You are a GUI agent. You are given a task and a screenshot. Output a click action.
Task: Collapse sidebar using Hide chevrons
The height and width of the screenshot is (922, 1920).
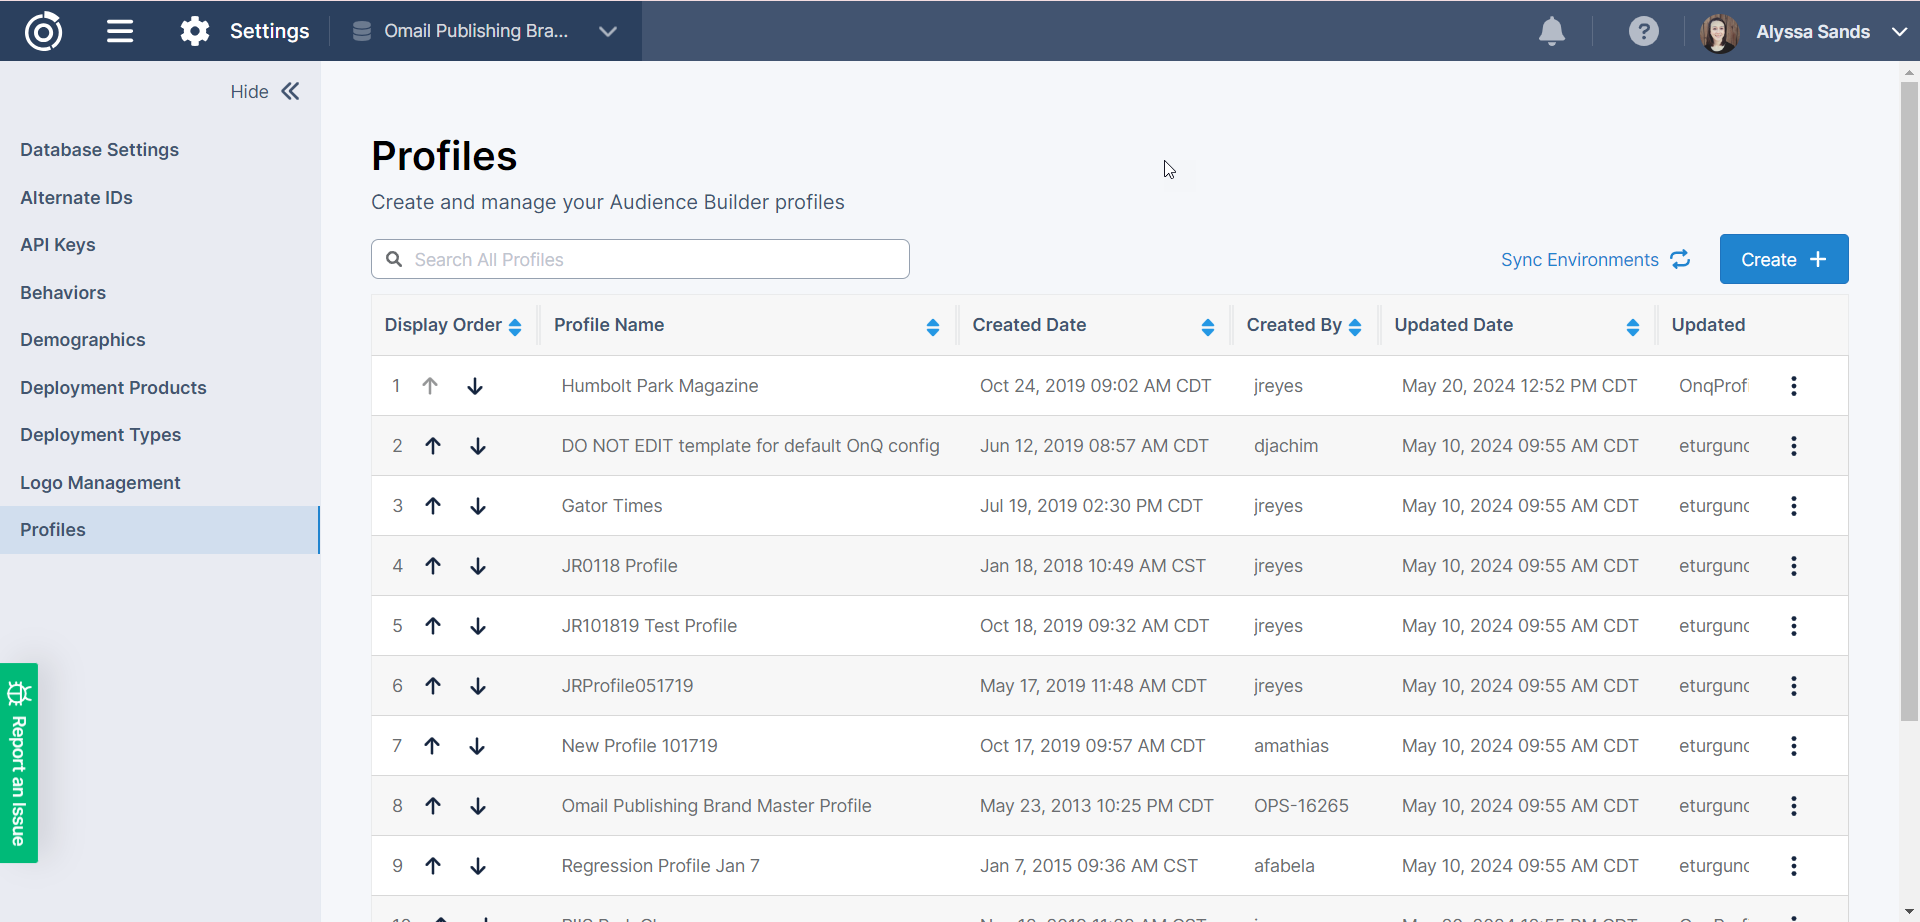click(x=290, y=92)
